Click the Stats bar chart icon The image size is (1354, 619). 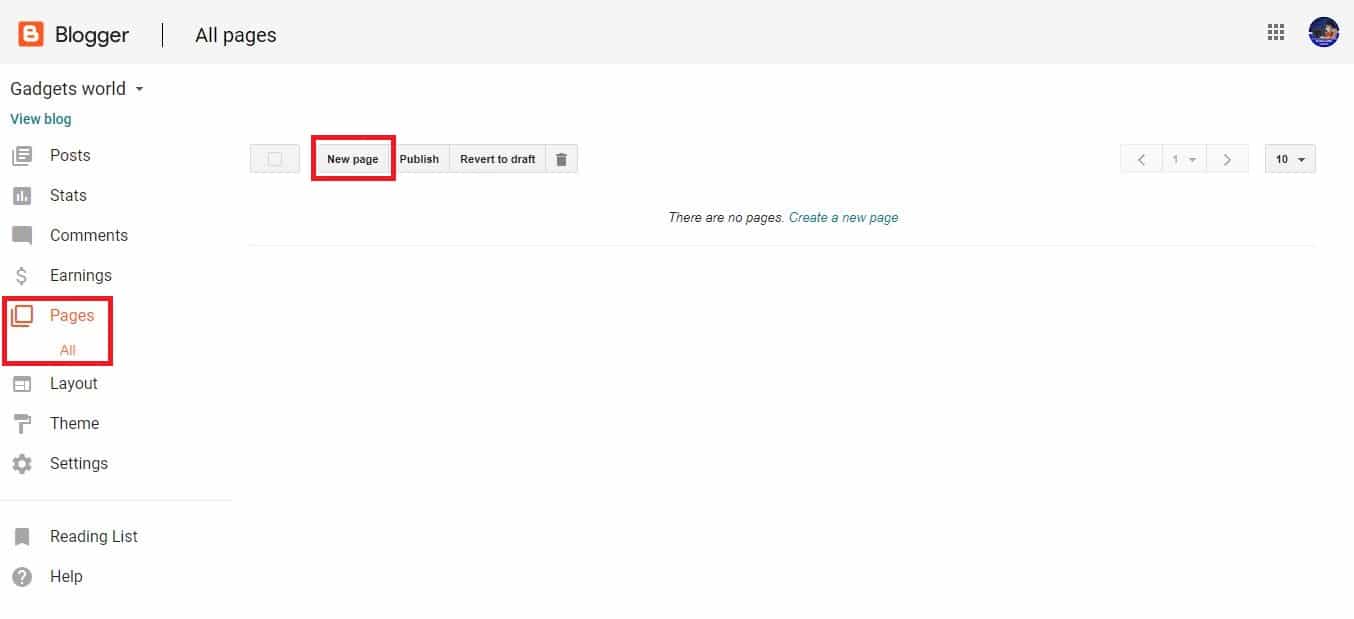click(21, 196)
